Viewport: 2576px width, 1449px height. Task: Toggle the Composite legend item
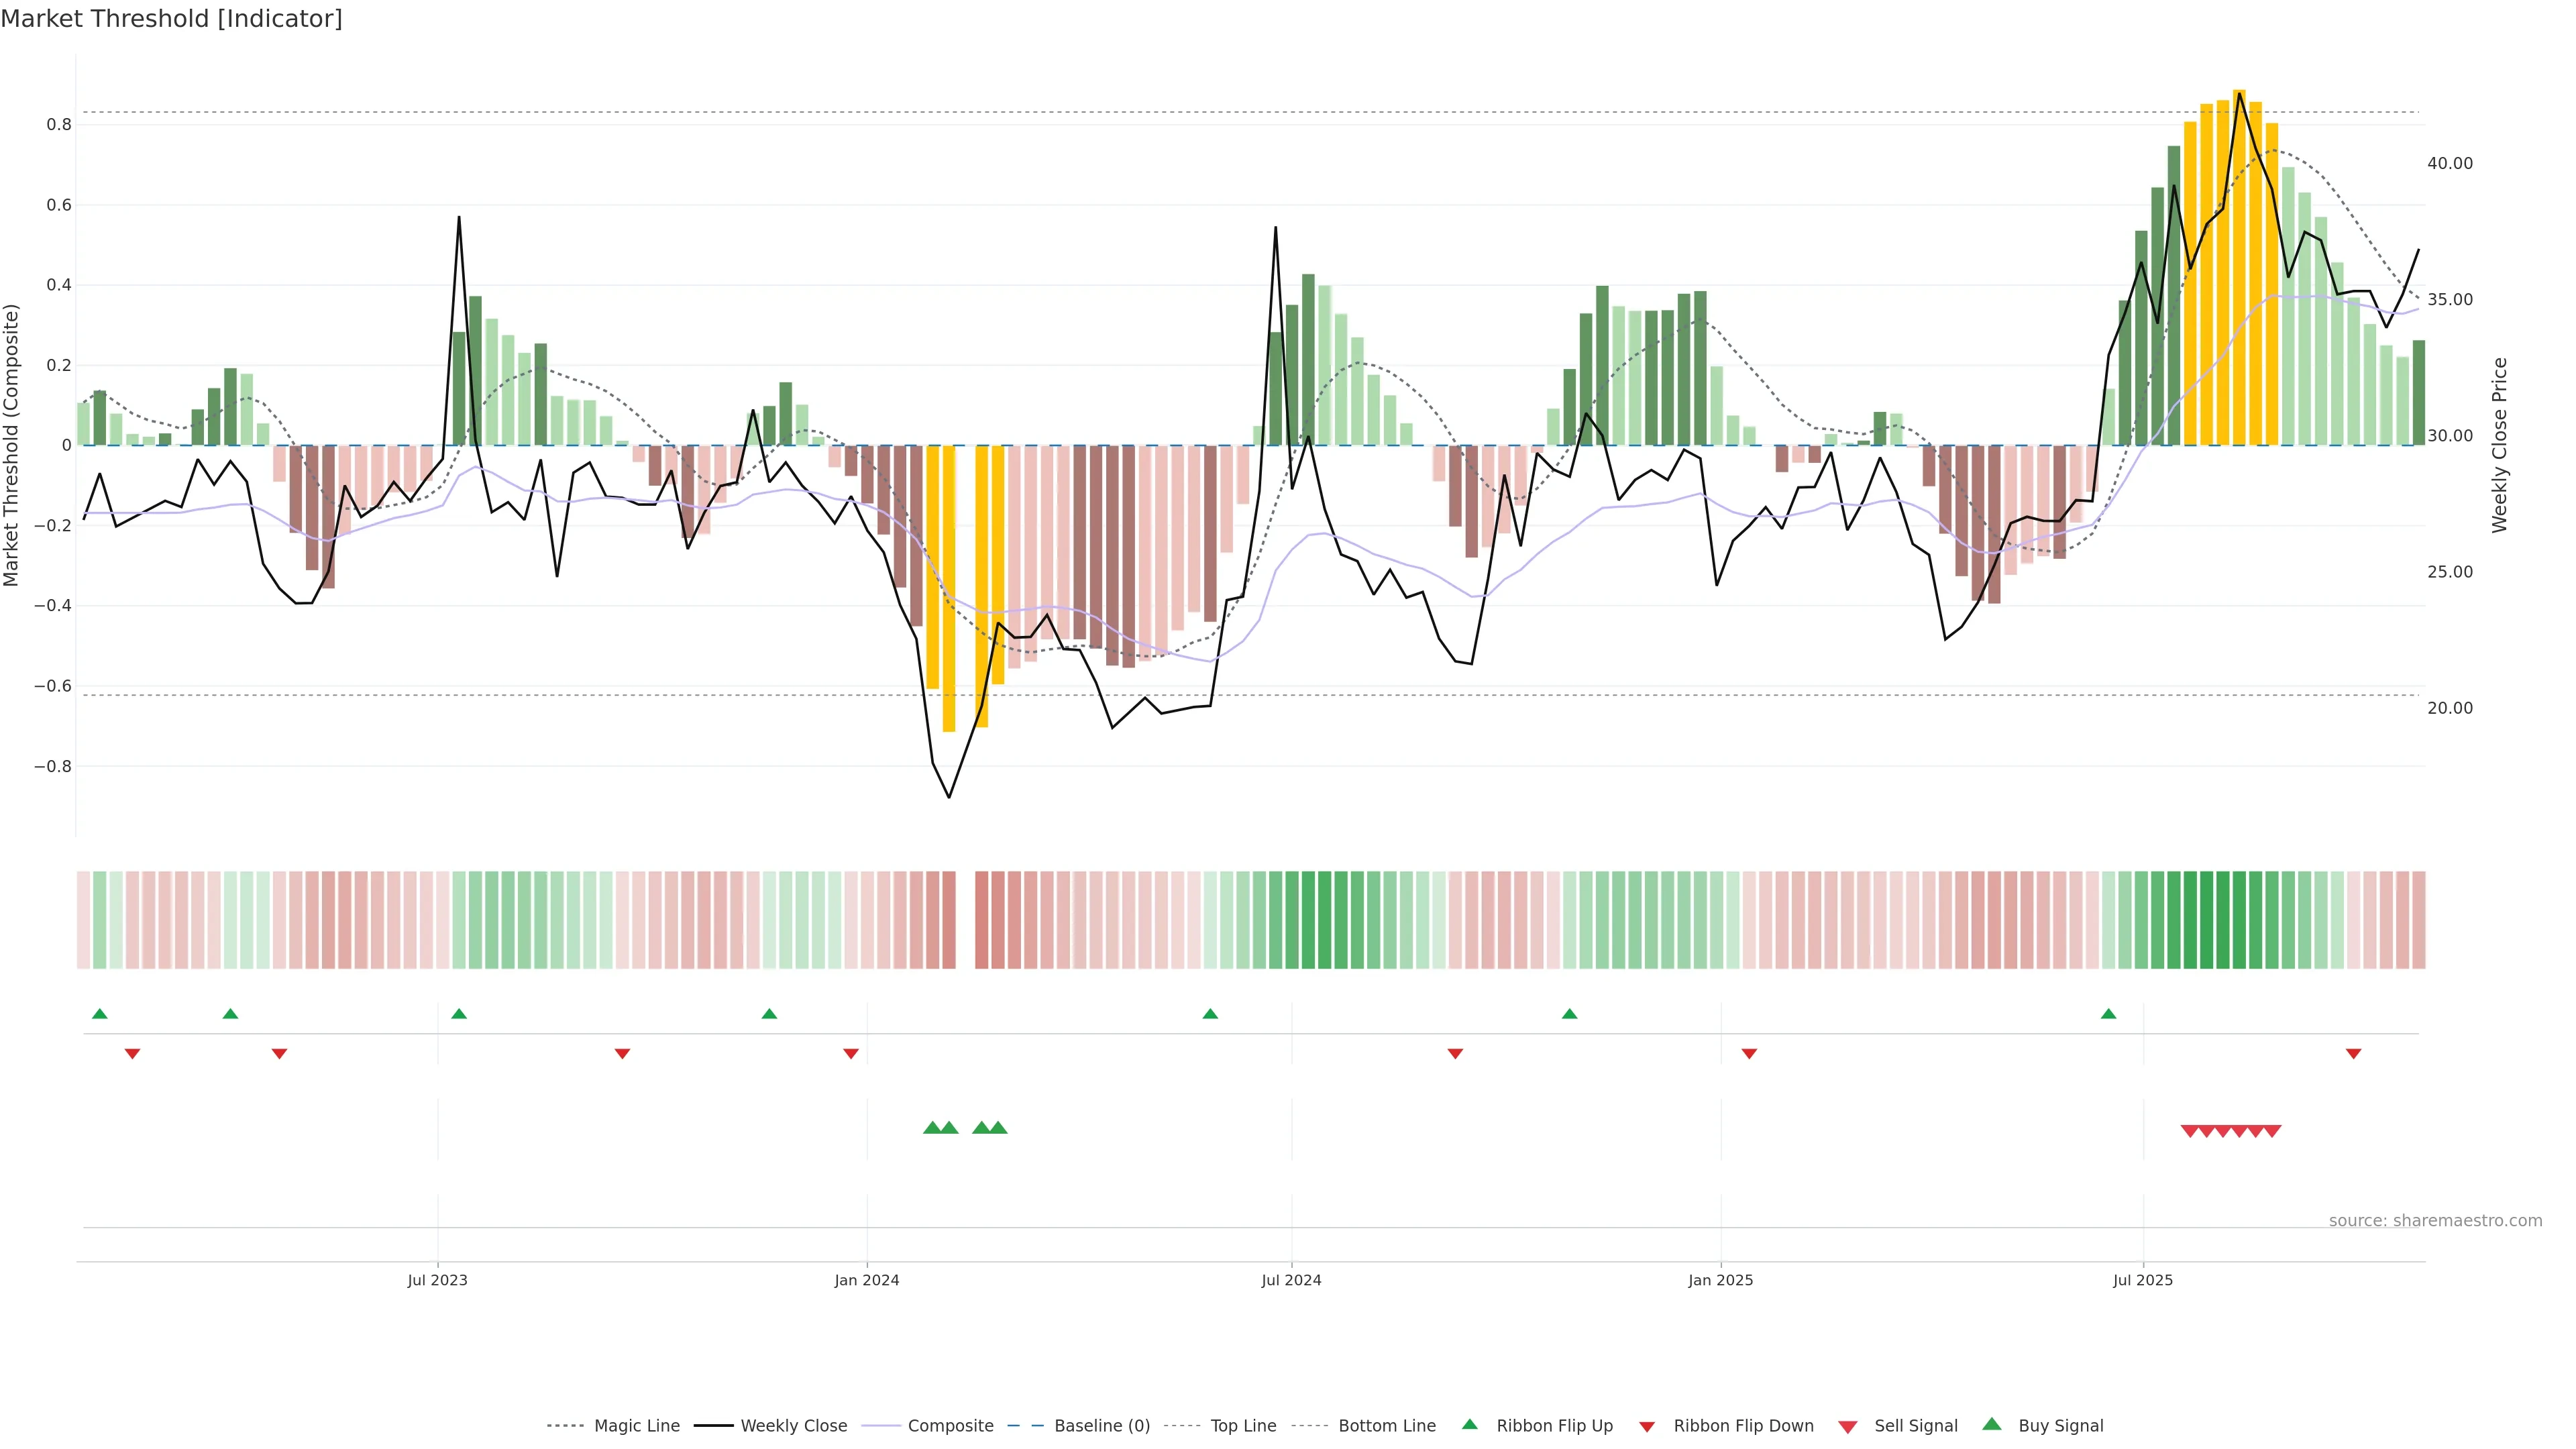pos(950,1426)
